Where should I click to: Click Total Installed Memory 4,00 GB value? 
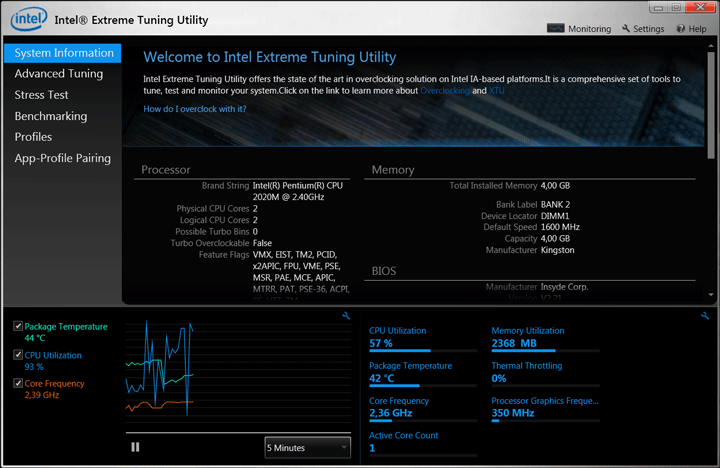pyautogui.click(x=555, y=186)
